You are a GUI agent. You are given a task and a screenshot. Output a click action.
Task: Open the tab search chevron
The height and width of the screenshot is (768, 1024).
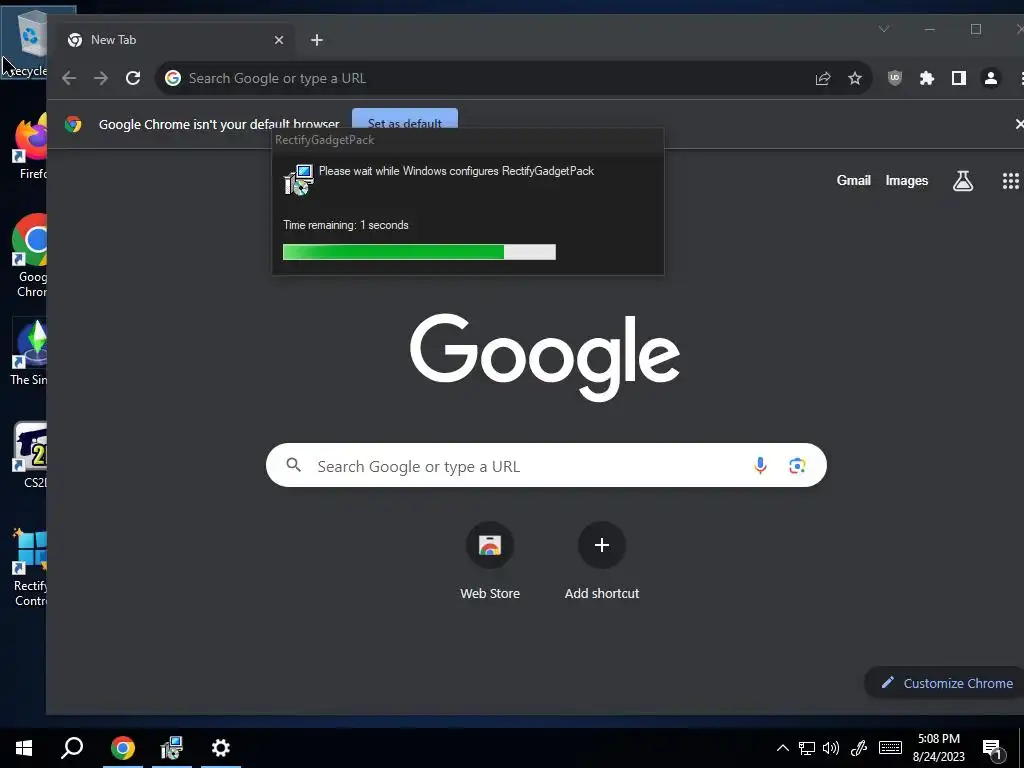[884, 29]
